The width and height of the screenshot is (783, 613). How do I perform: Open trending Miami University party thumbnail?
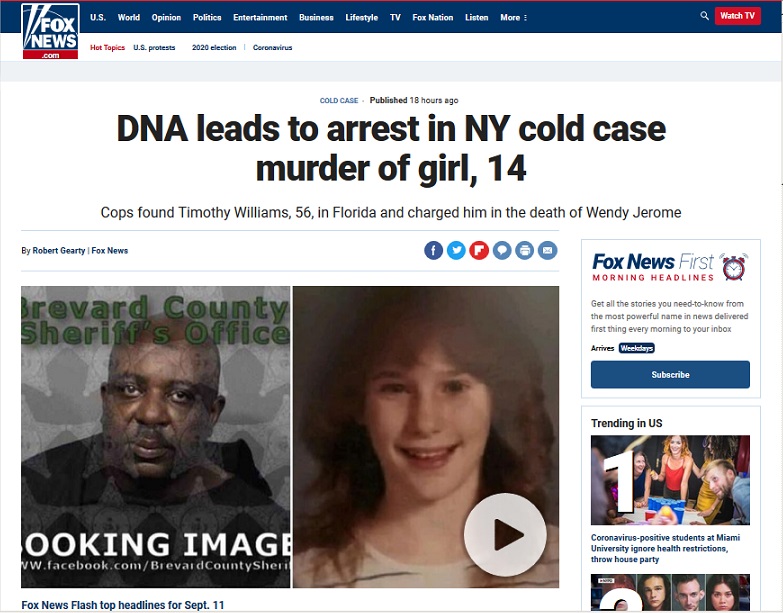pos(670,480)
